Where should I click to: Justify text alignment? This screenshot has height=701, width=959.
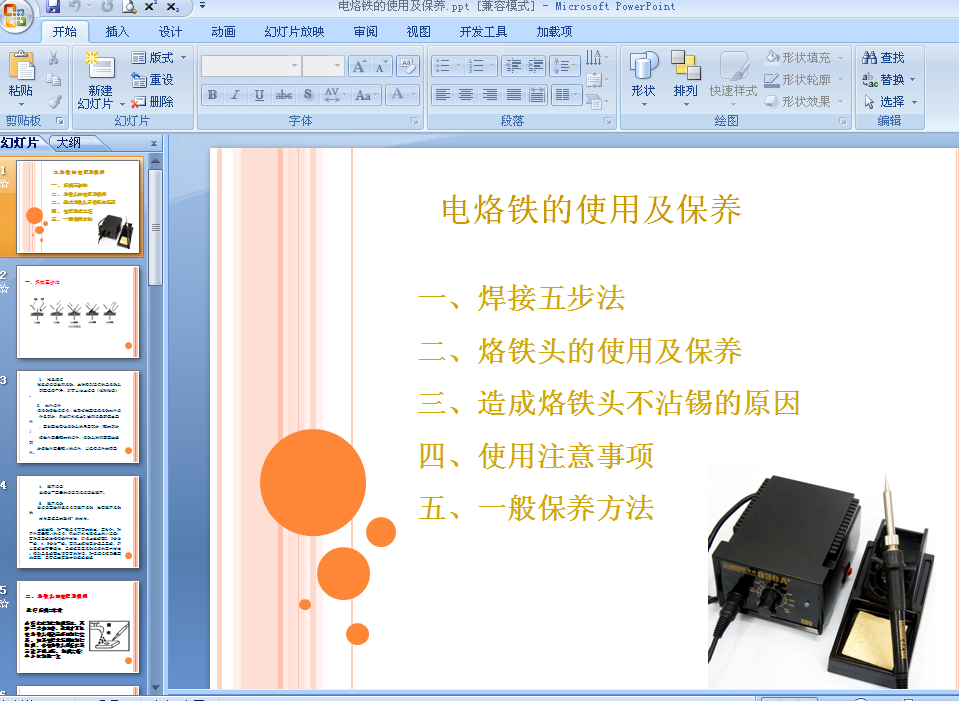coord(514,95)
